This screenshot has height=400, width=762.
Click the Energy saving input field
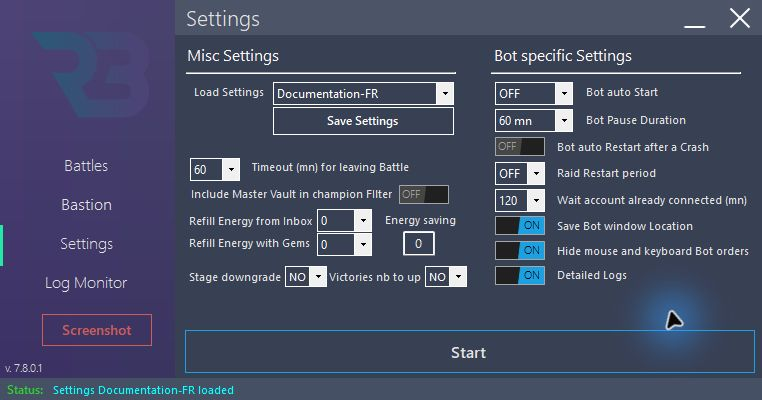click(x=418, y=243)
